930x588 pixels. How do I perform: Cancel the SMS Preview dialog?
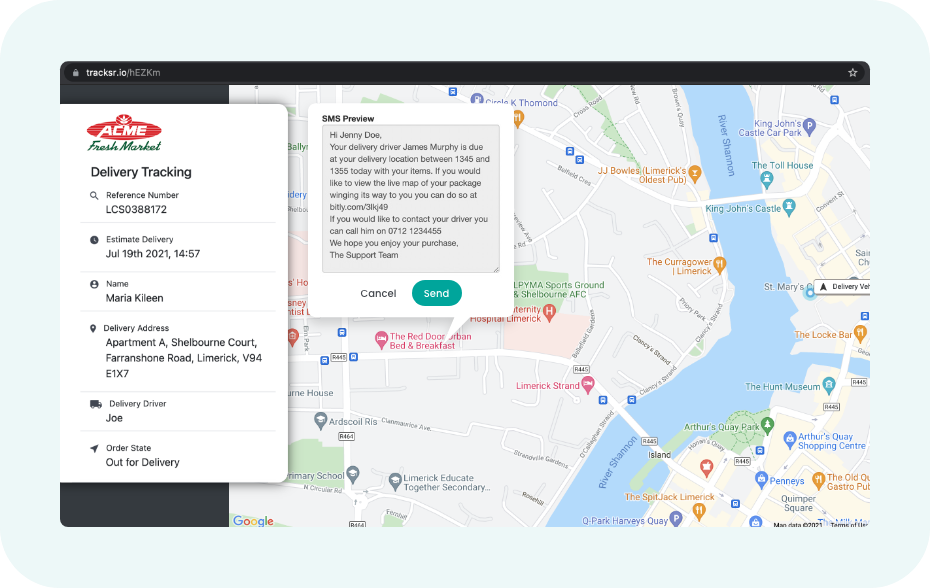(x=378, y=293)
